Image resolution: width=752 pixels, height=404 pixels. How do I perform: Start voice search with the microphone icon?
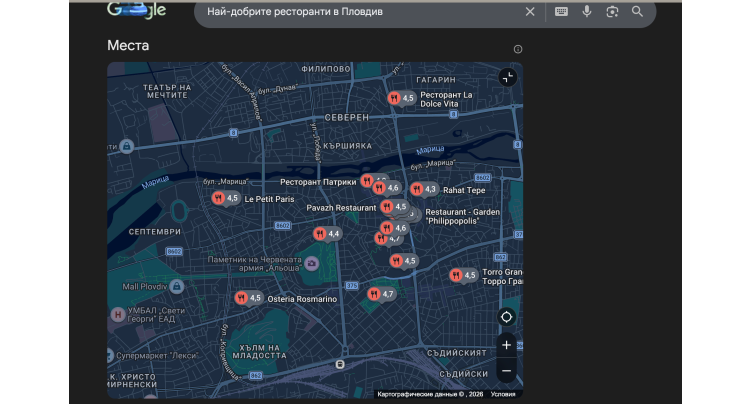click(587, 12)
